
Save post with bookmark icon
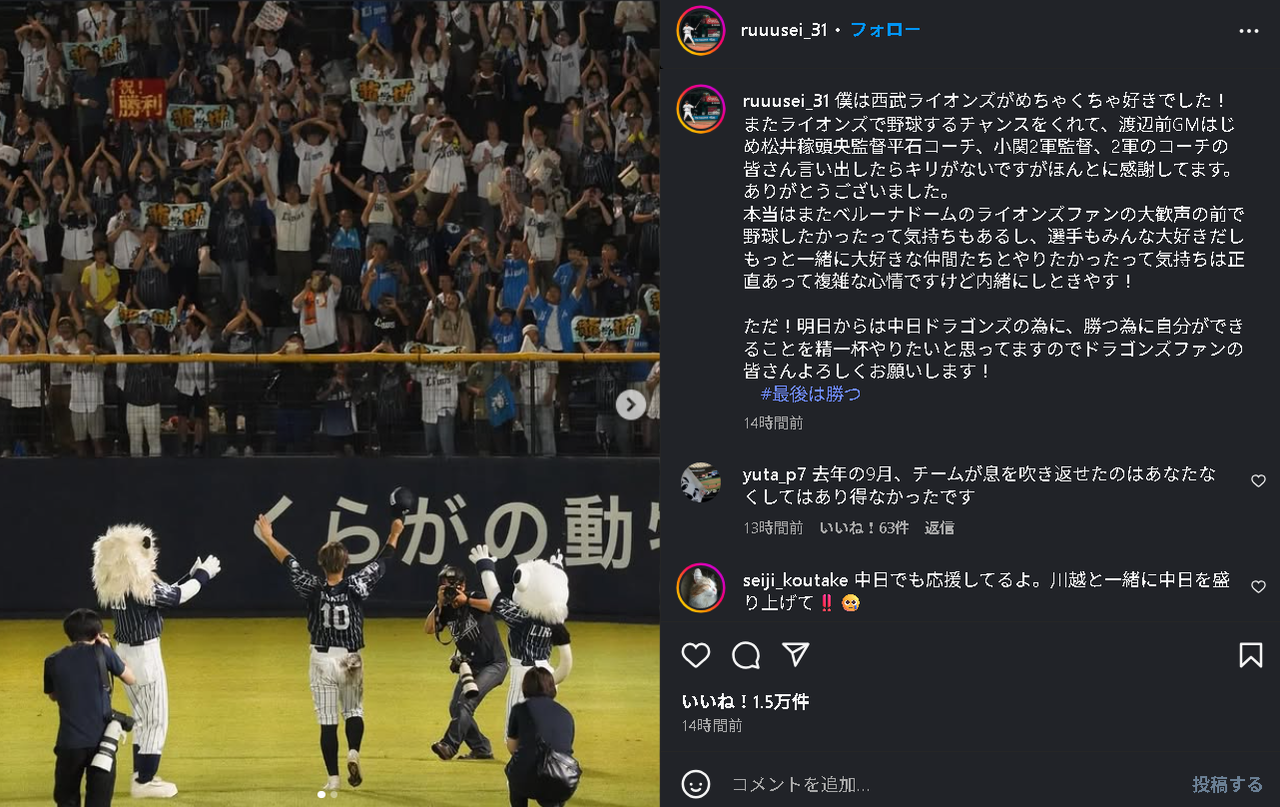[x=1250, y=655]
